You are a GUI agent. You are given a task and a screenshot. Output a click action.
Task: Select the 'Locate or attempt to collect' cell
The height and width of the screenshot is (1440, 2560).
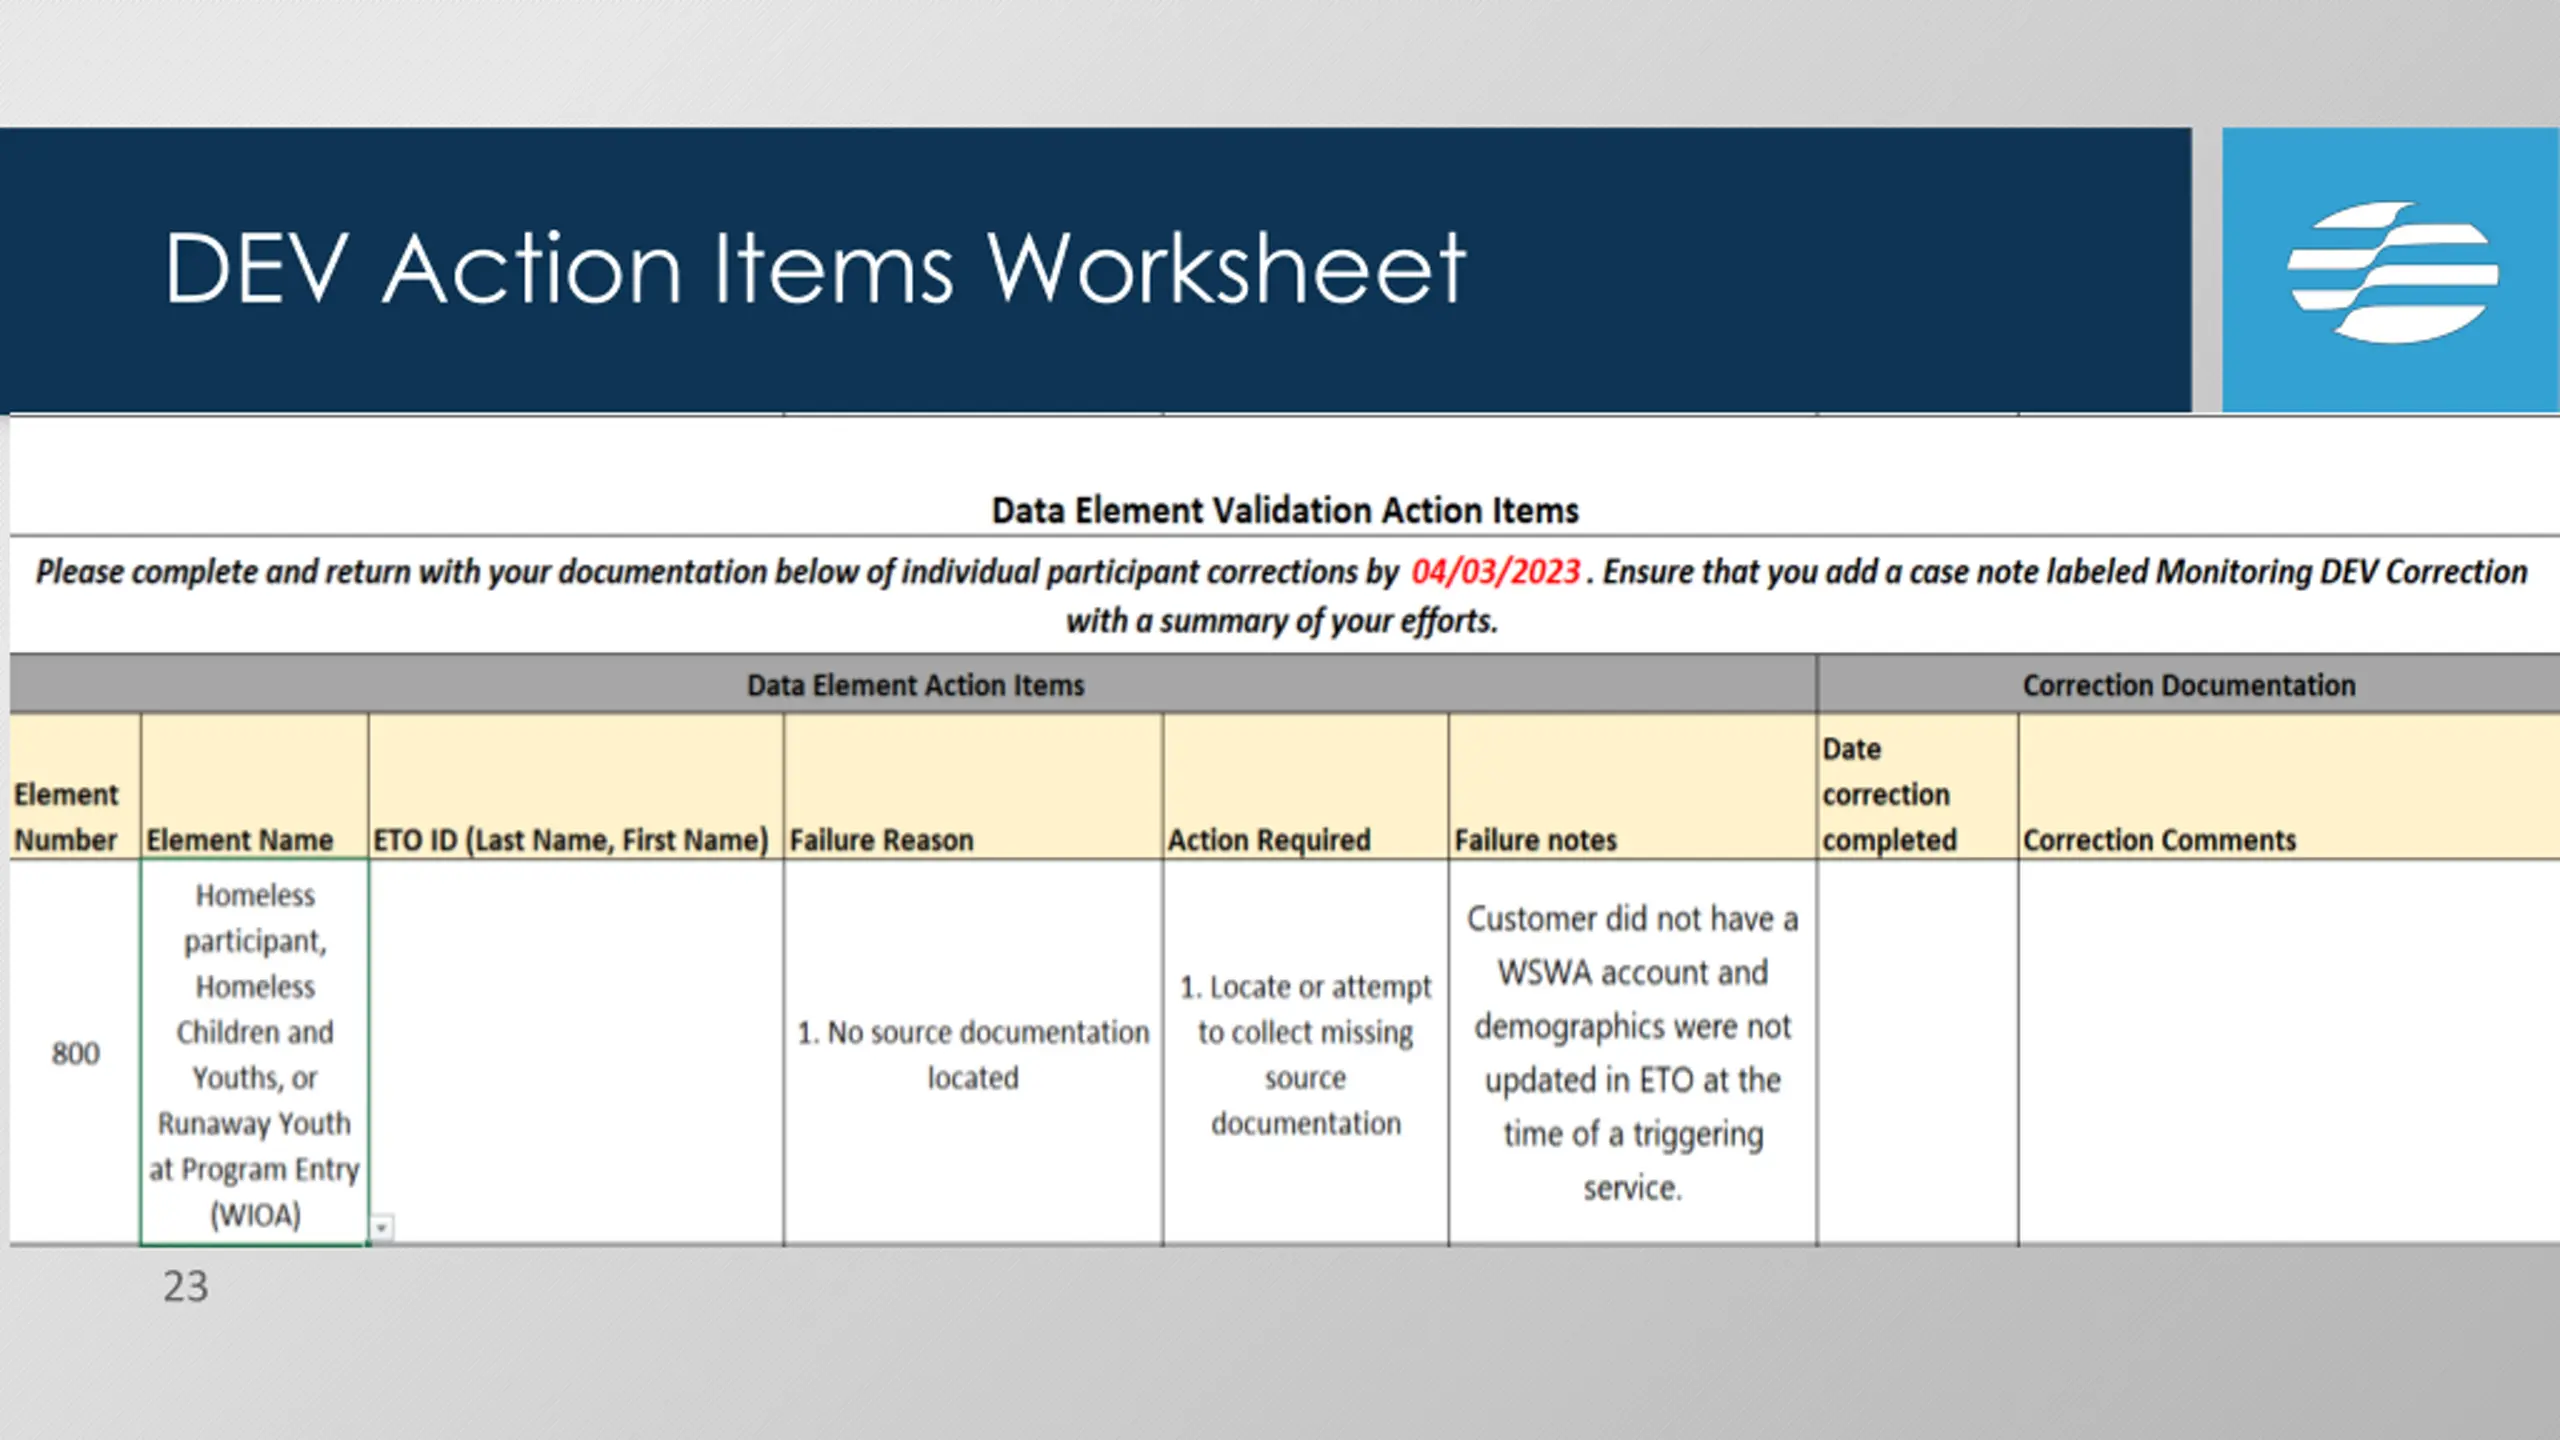pyautogui.click(x=1305, y=1052)
